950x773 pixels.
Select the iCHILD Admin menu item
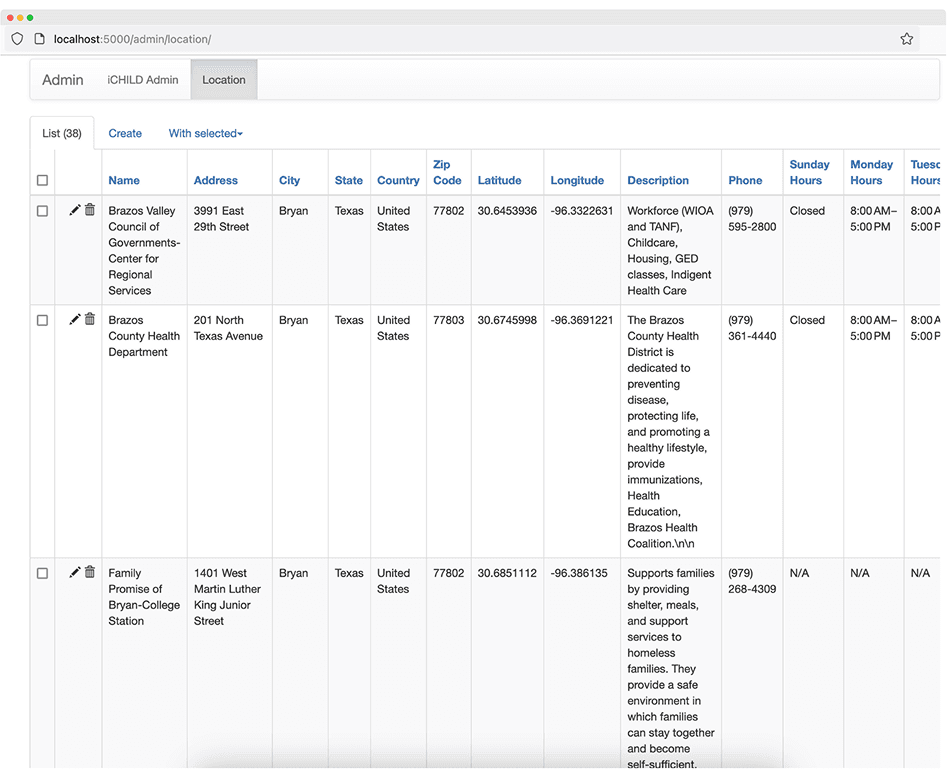point(142,79)
